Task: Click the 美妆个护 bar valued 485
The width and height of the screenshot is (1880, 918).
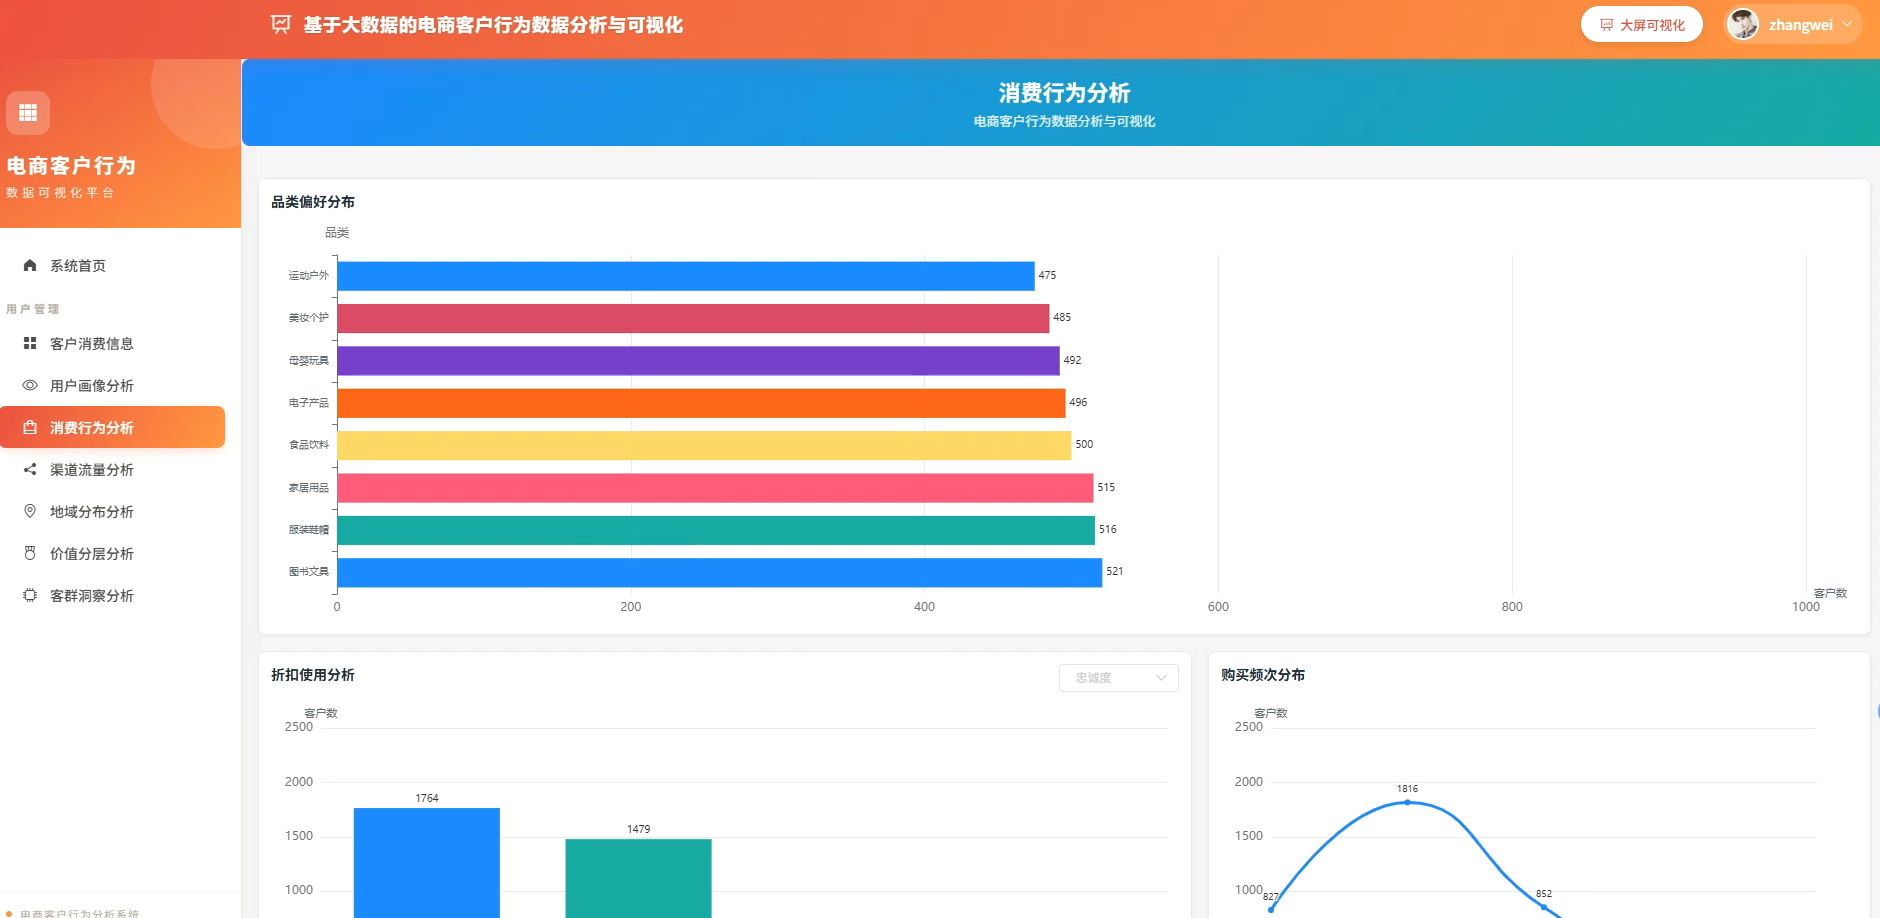Action: [x=693, y=318]
